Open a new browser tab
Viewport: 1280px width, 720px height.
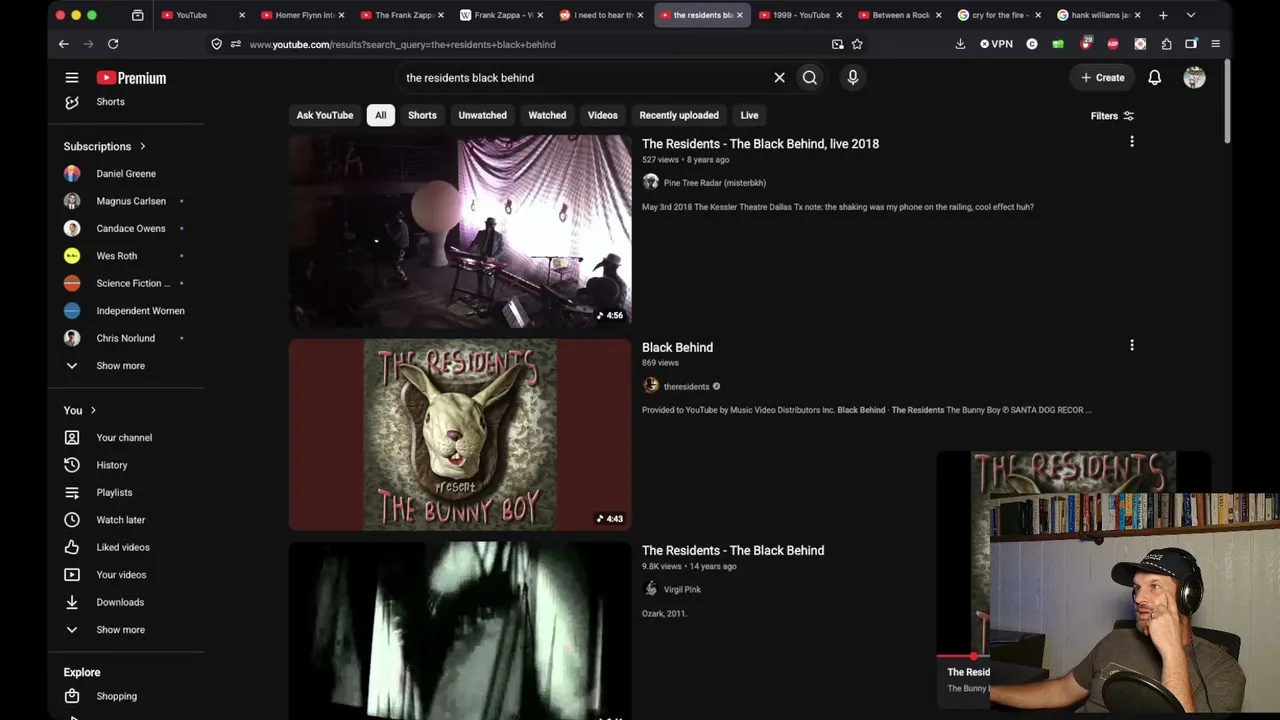coord(1163,15)
